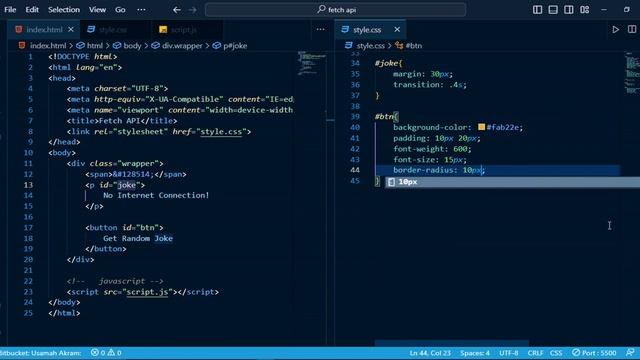640x360 pixels.
Task: Place cursor on '<title>Fetch API</title>' line
Action: pos(122,121)
